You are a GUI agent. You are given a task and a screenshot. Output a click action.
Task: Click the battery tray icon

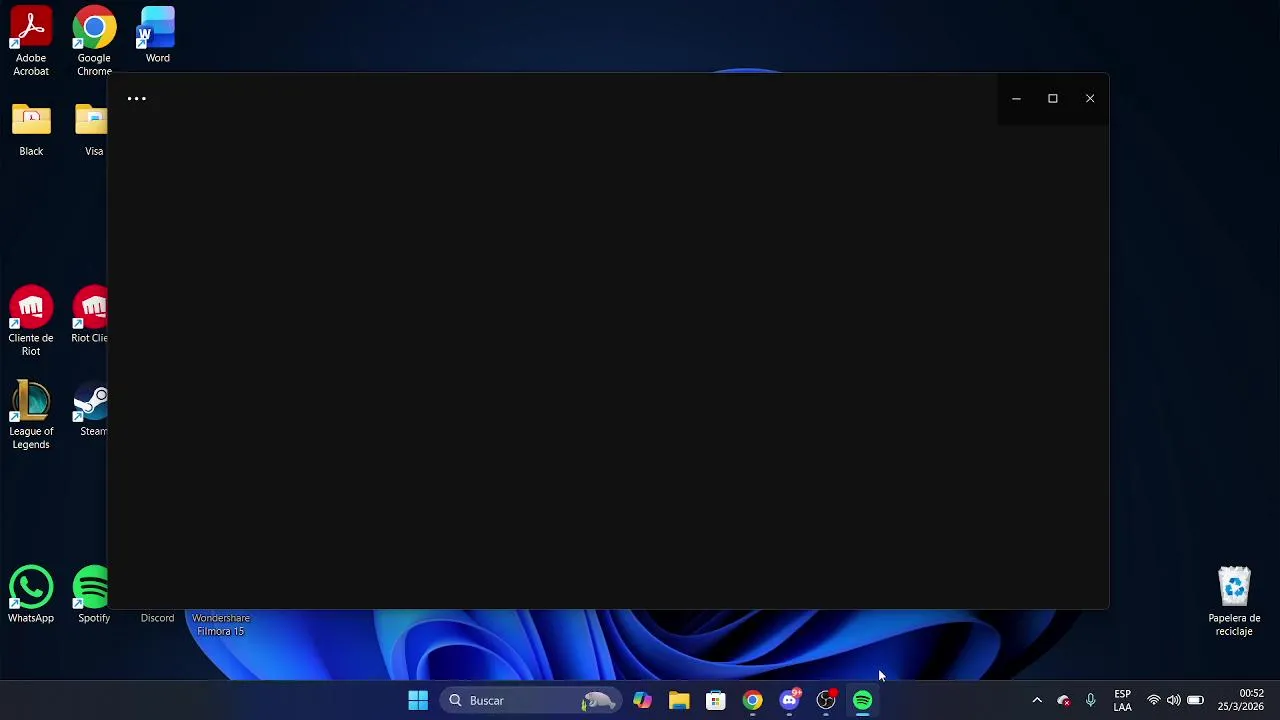point(1195,701)
